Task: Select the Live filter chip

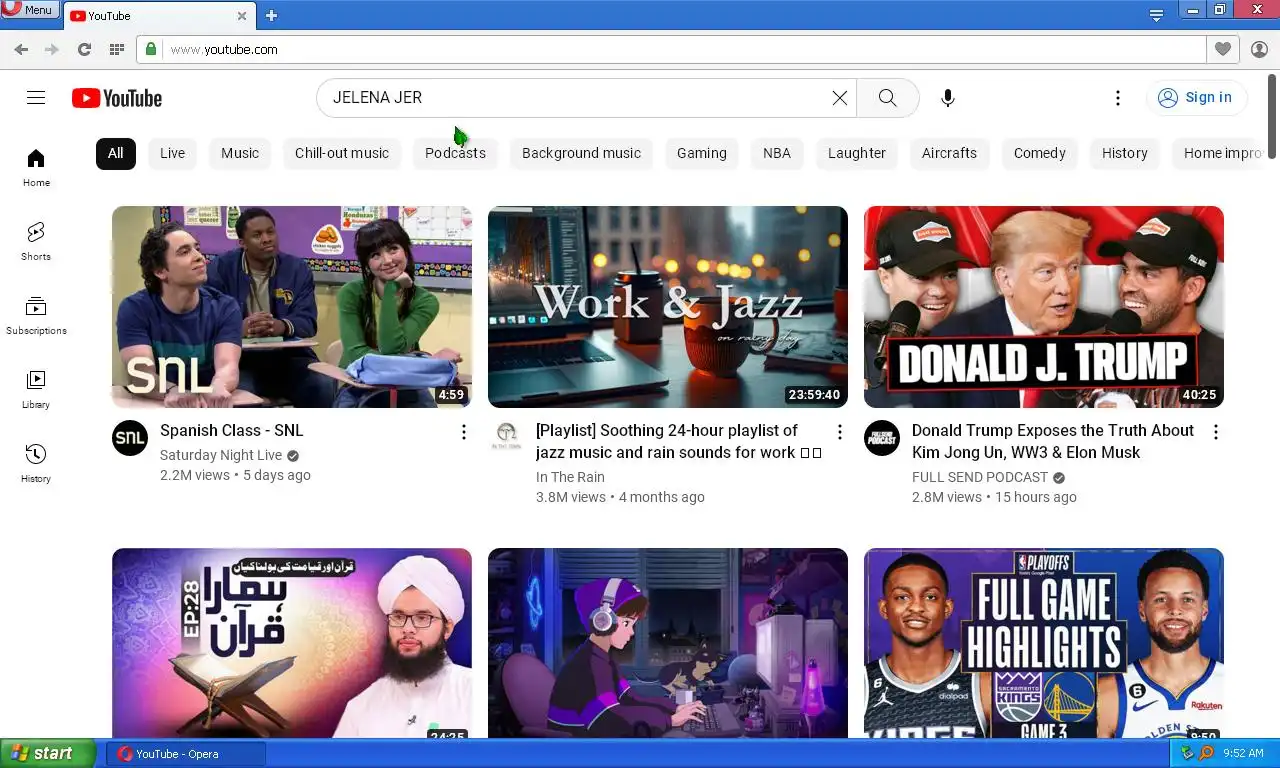Action: 173,153
